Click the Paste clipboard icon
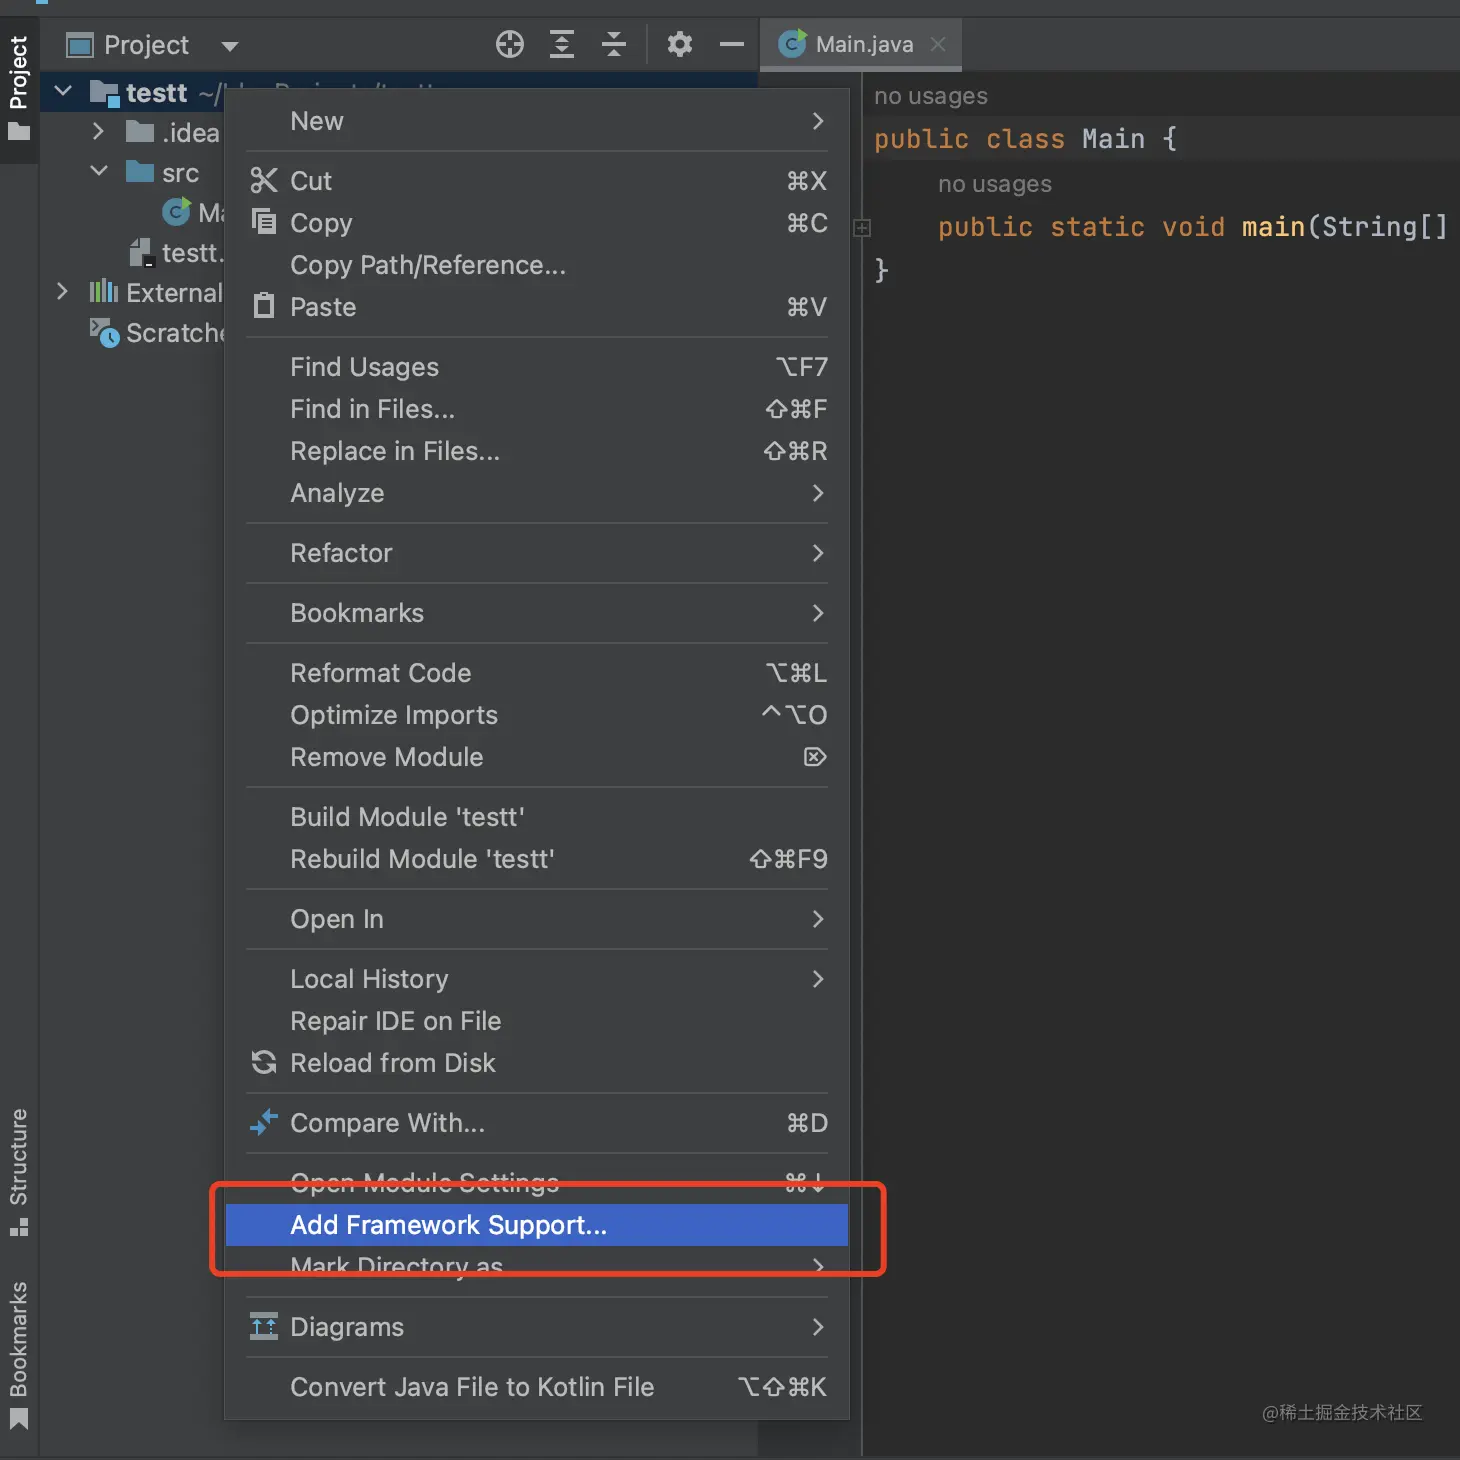The image size is (1460, 1460). 264,305
